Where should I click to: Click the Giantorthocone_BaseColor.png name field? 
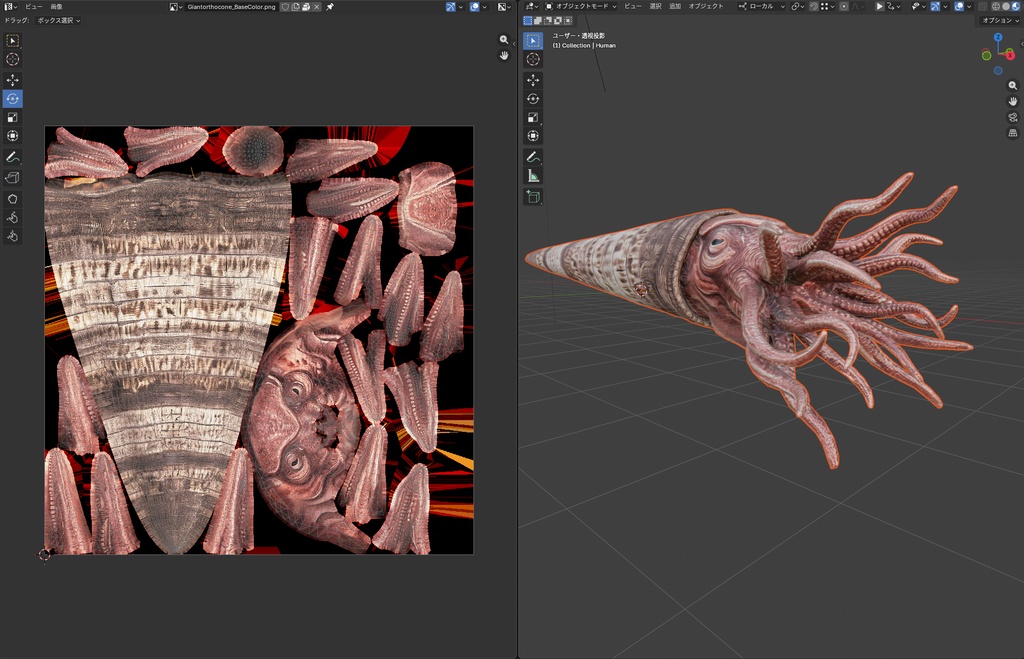(x=232, y=7)
